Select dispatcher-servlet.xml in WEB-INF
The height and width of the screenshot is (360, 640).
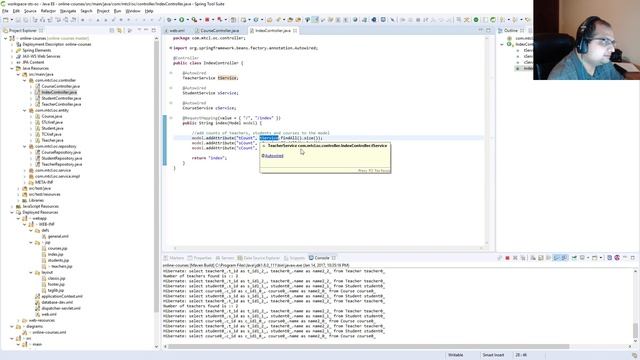[x=61, y=309]
